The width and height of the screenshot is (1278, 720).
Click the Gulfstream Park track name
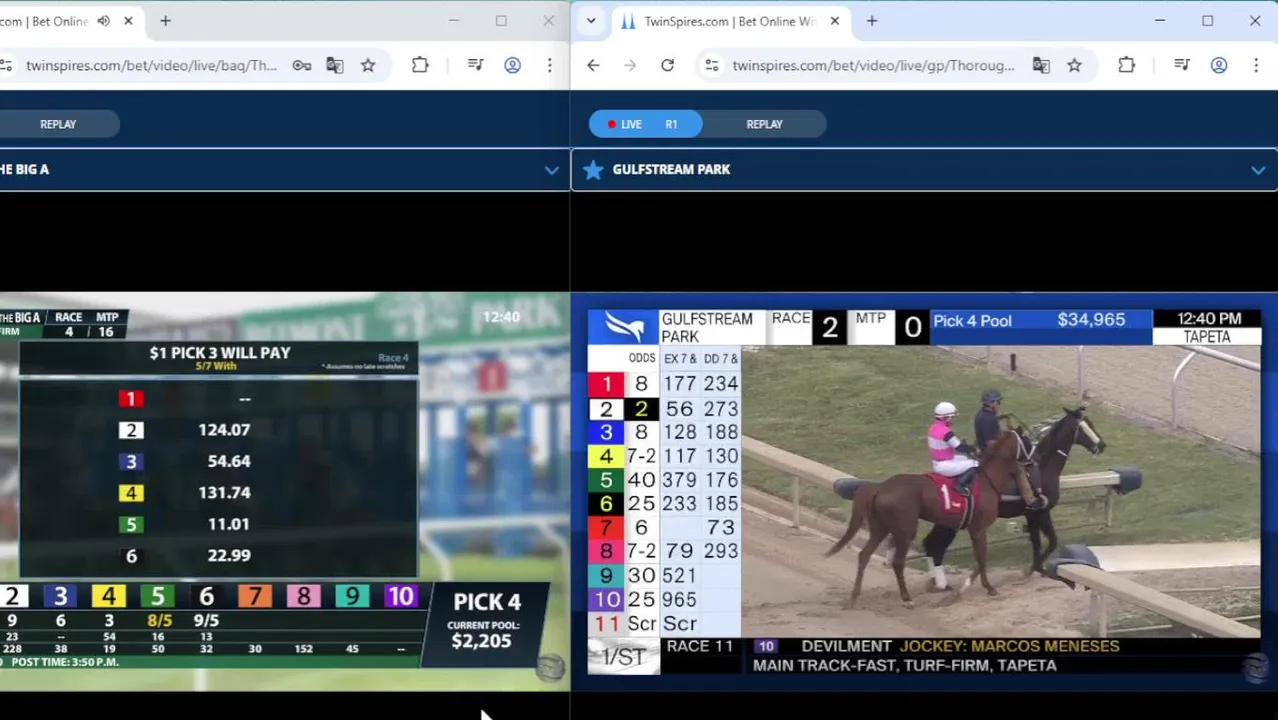coord(671,170)
